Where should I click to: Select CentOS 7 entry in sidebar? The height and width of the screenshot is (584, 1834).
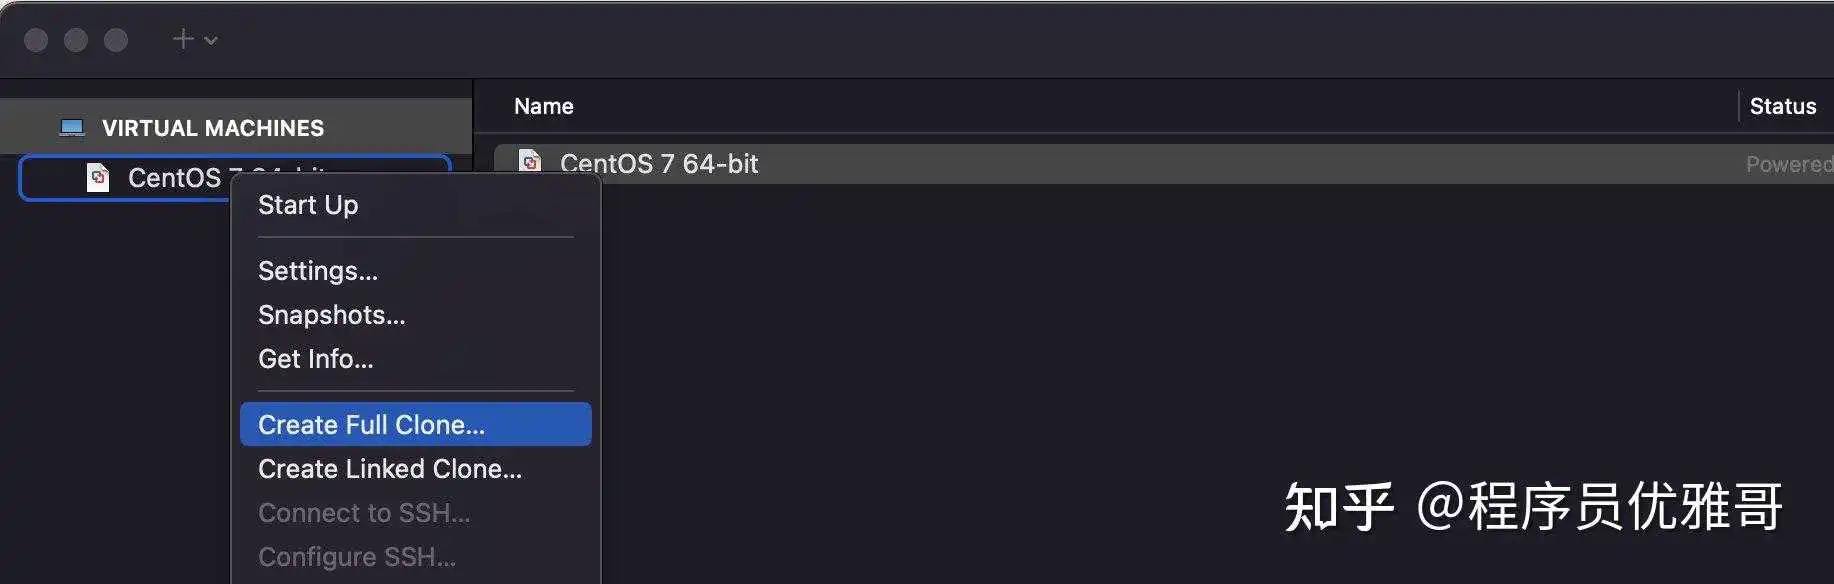[x=236, y=178]
